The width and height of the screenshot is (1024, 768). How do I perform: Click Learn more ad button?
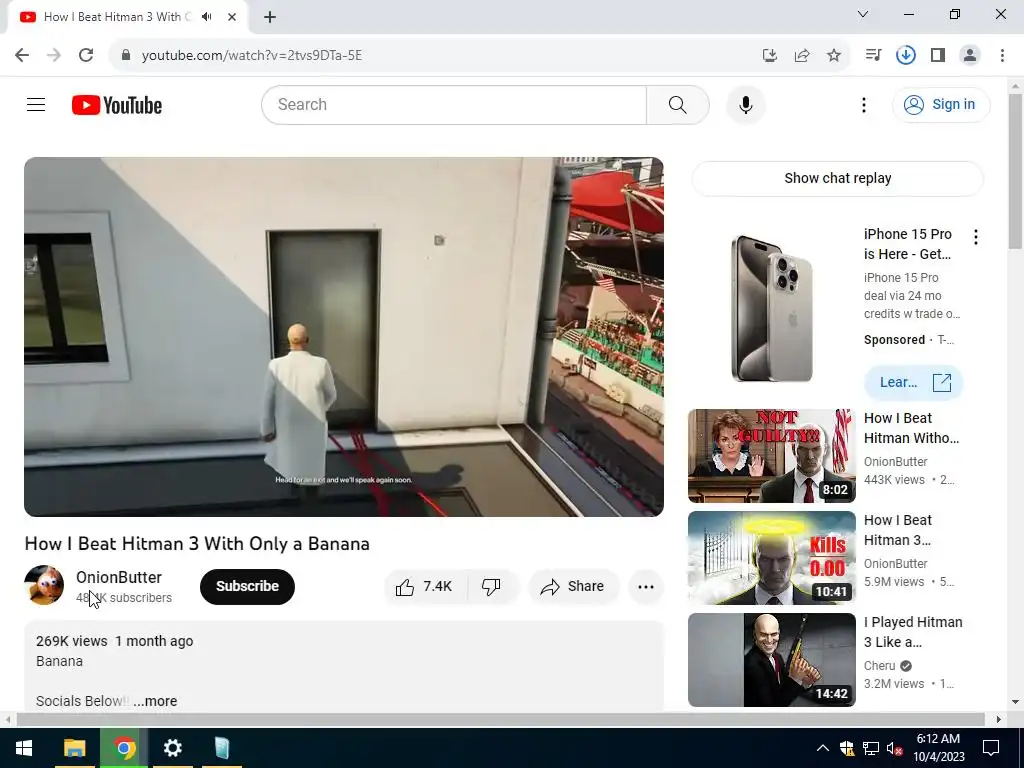914,382
